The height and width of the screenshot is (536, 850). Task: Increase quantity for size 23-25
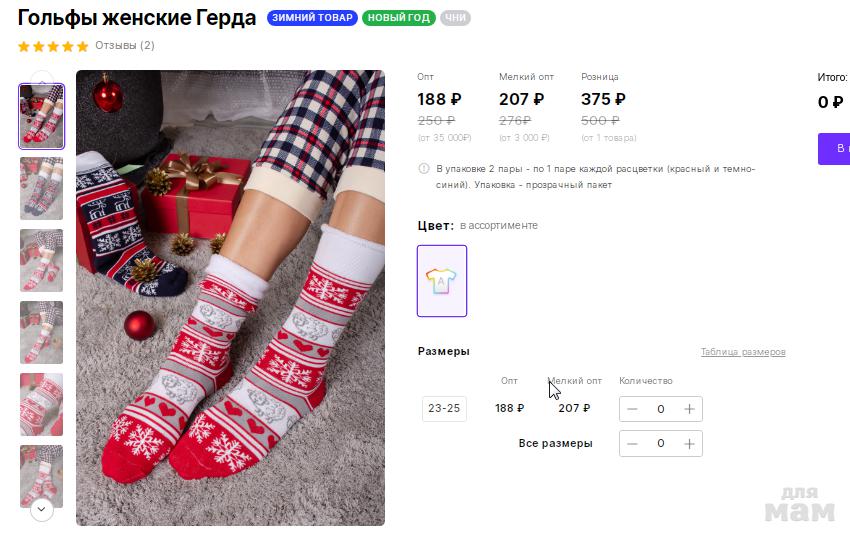(689, 409)
